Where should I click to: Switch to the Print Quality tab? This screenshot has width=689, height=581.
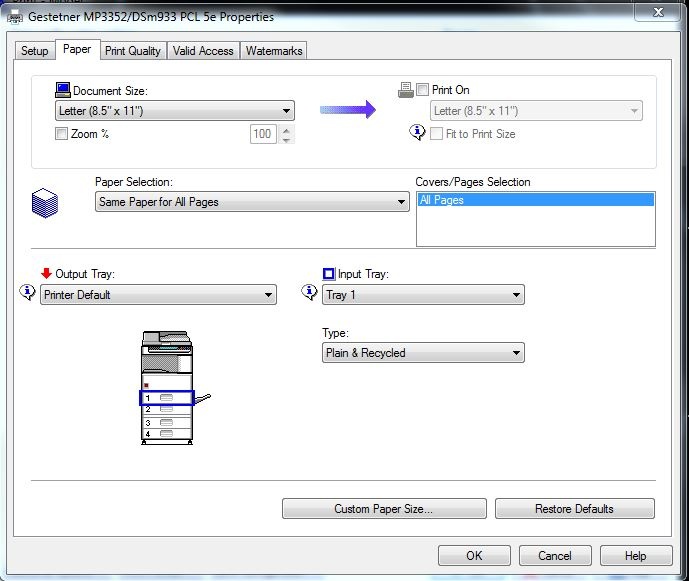pyautogui.click(x=133, y=51)
